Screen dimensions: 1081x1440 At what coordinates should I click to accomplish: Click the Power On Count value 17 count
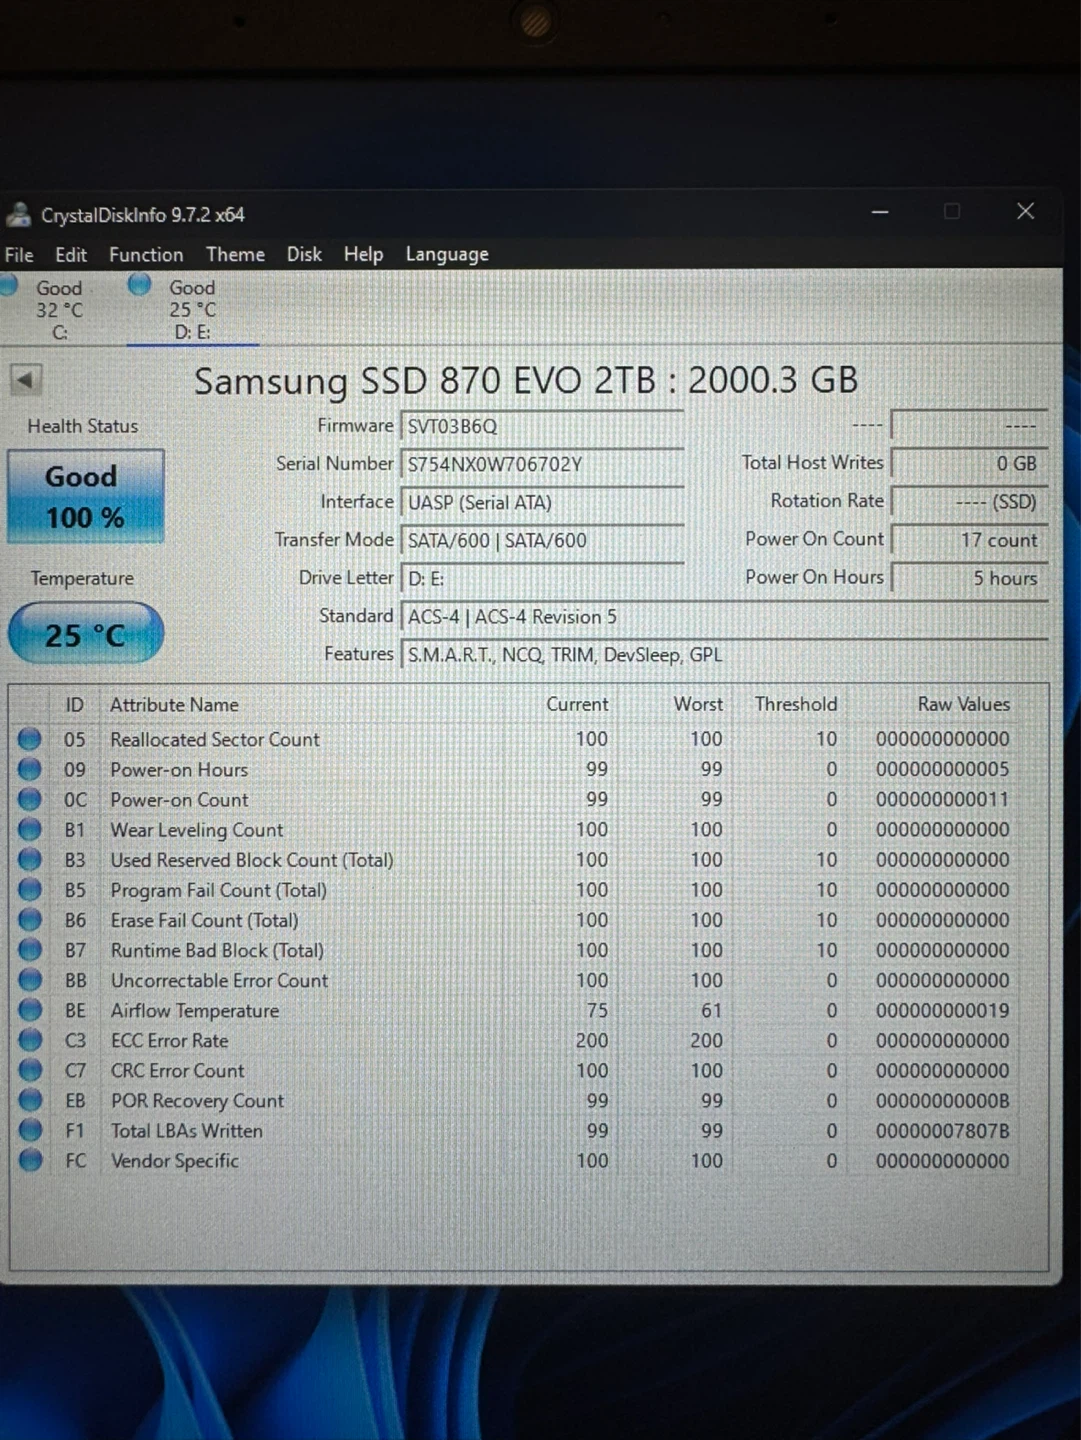click(969, 540)
